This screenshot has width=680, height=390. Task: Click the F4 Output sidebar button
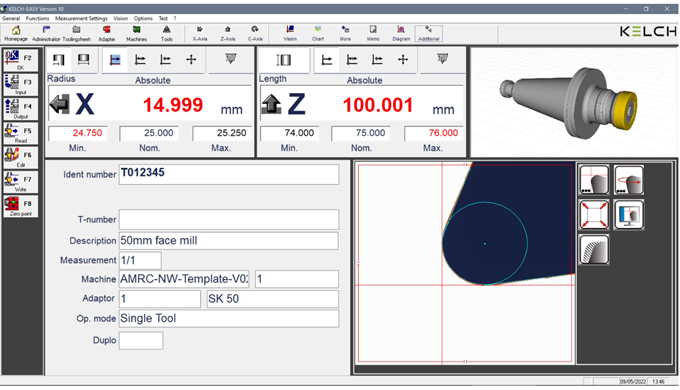pos(20,108)
